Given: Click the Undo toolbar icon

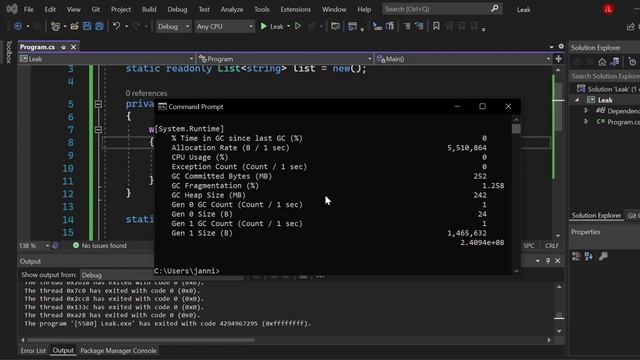Looking at the screenshot, I should pos(116,26).
